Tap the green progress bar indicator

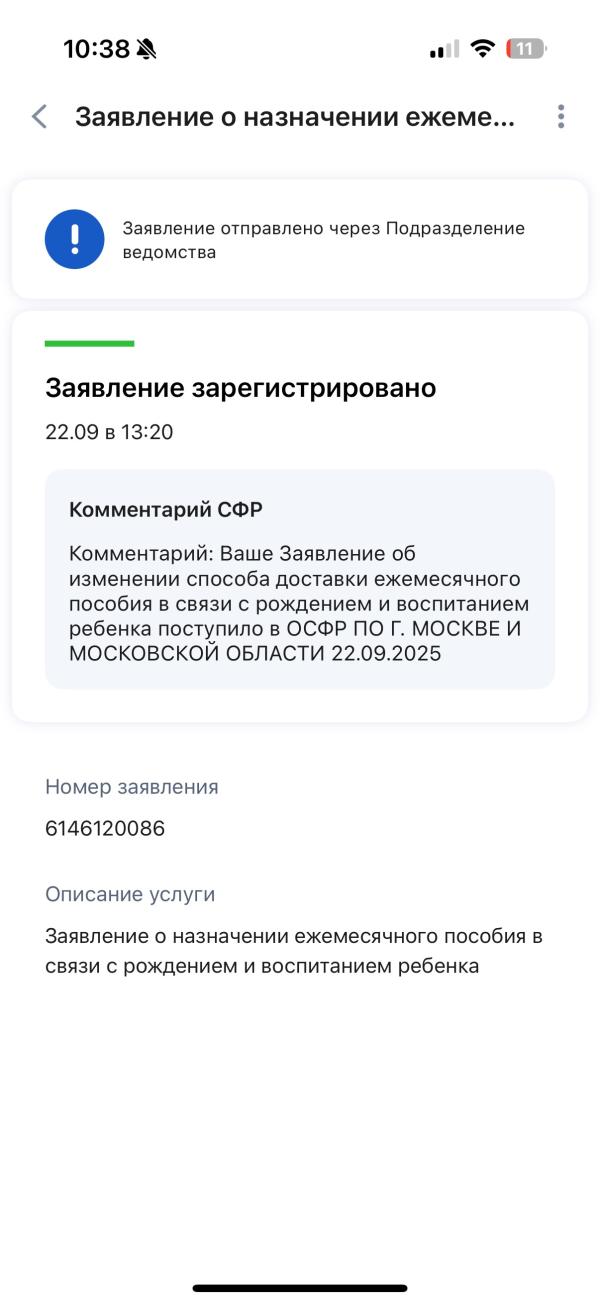coord(90,343)
